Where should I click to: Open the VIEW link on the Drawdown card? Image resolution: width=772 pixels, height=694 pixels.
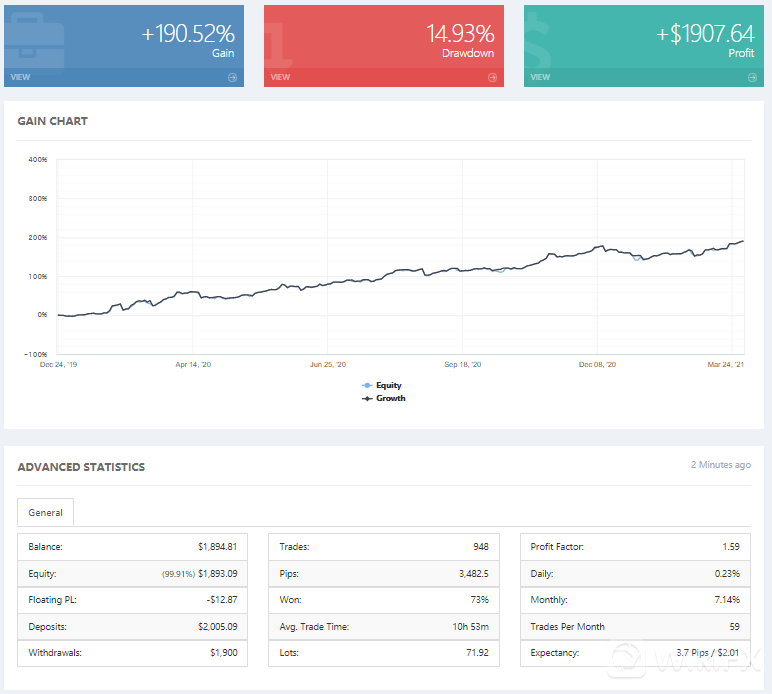tap(280, 77)
